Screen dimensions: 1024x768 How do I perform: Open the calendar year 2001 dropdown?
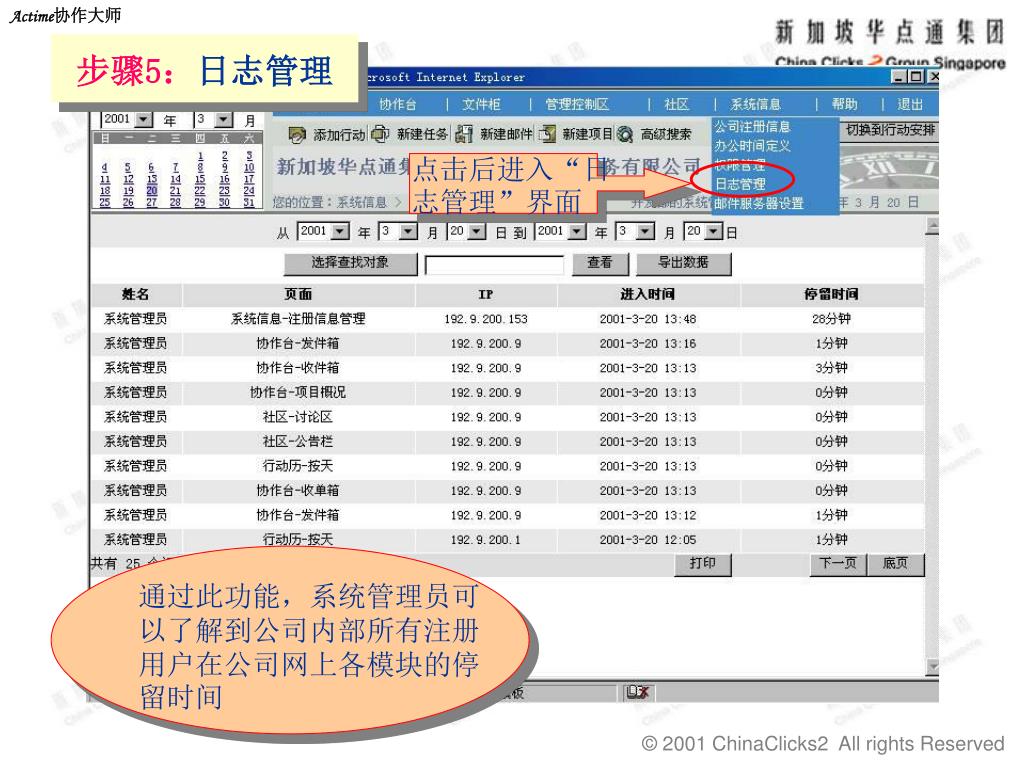pos(144,120)
